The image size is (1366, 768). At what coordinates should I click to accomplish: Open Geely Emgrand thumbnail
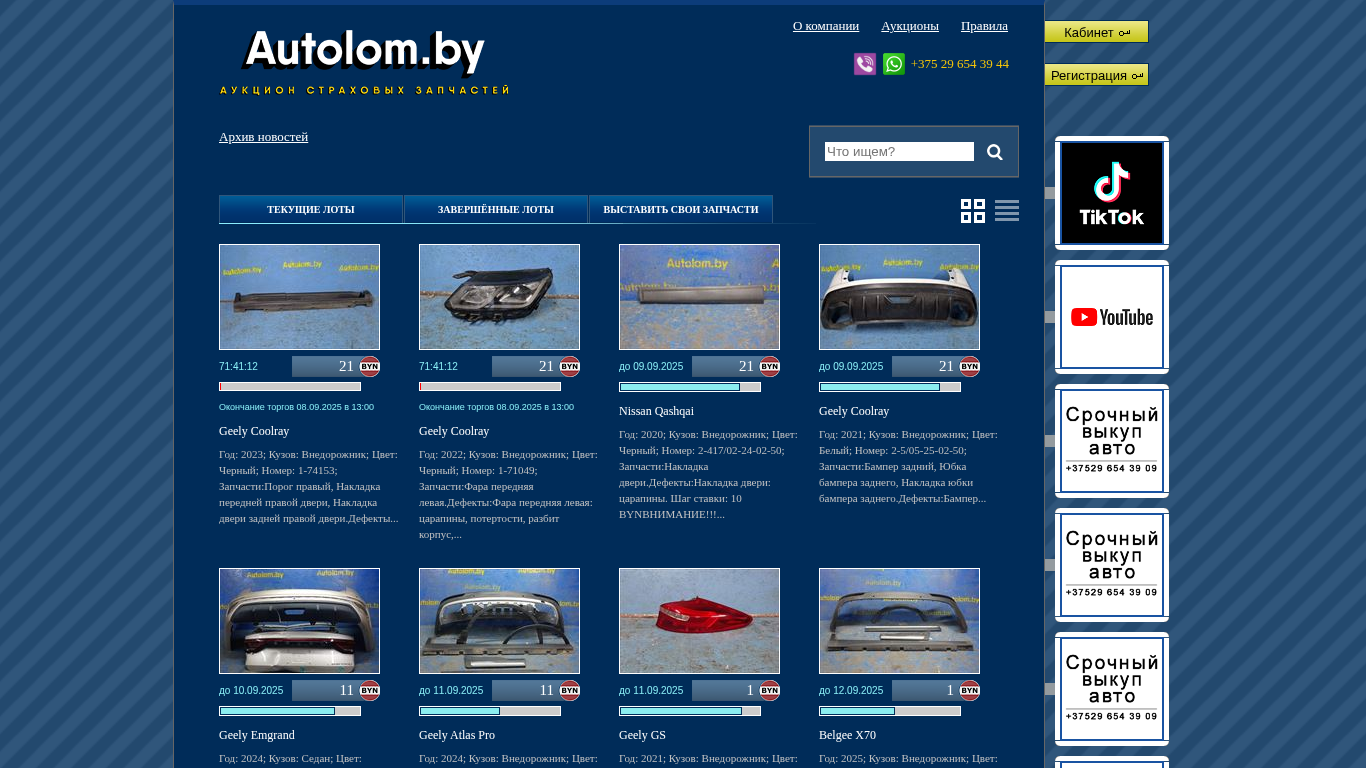(300, 621)
